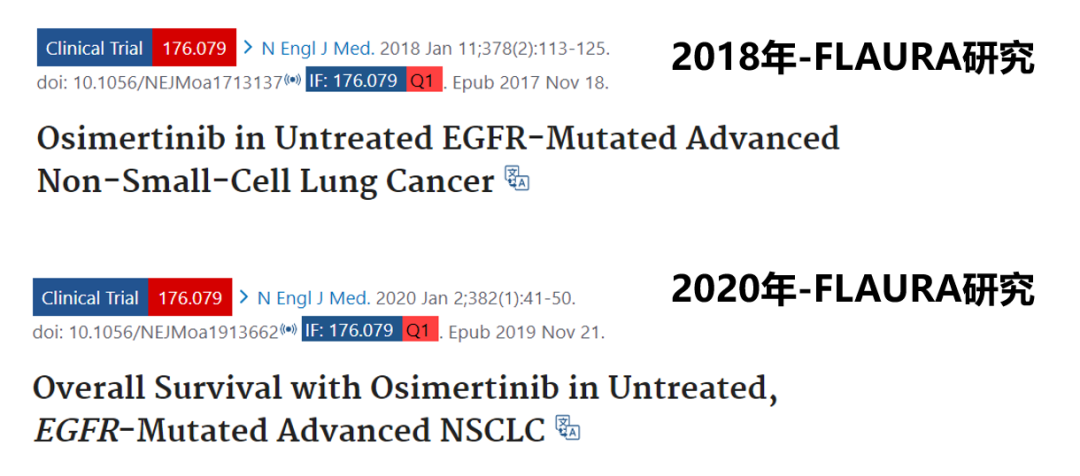This screenshot has width=1080, height=476.
Task: Click Clinical Trial badge of 2020 article
Action: 90,298
